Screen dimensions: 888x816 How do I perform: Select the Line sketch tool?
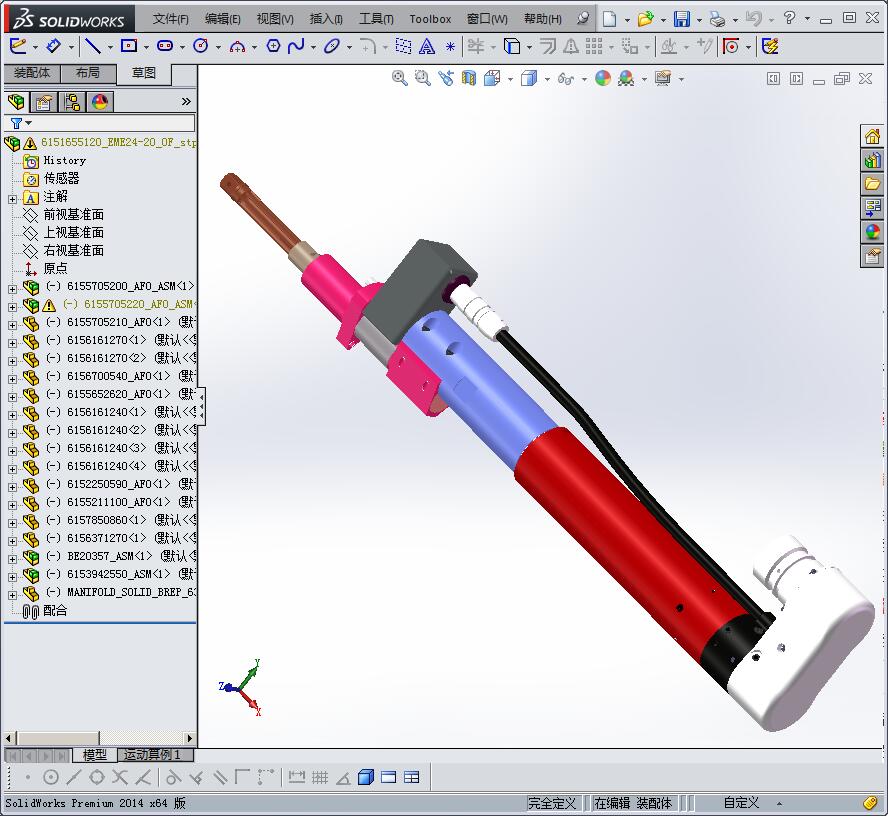coord(92,46)
